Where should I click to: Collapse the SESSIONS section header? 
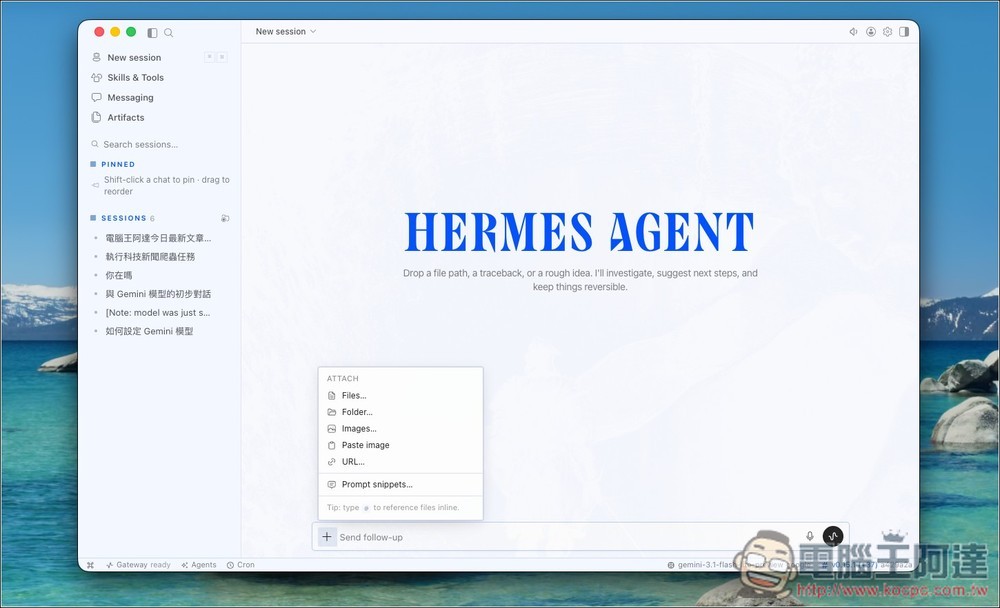(124, 218)
